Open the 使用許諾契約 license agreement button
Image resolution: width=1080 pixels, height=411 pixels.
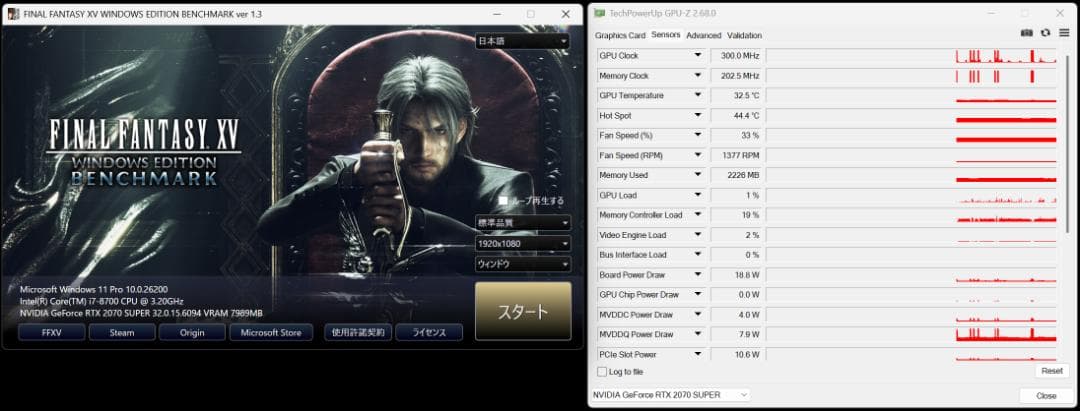point(357,333)
